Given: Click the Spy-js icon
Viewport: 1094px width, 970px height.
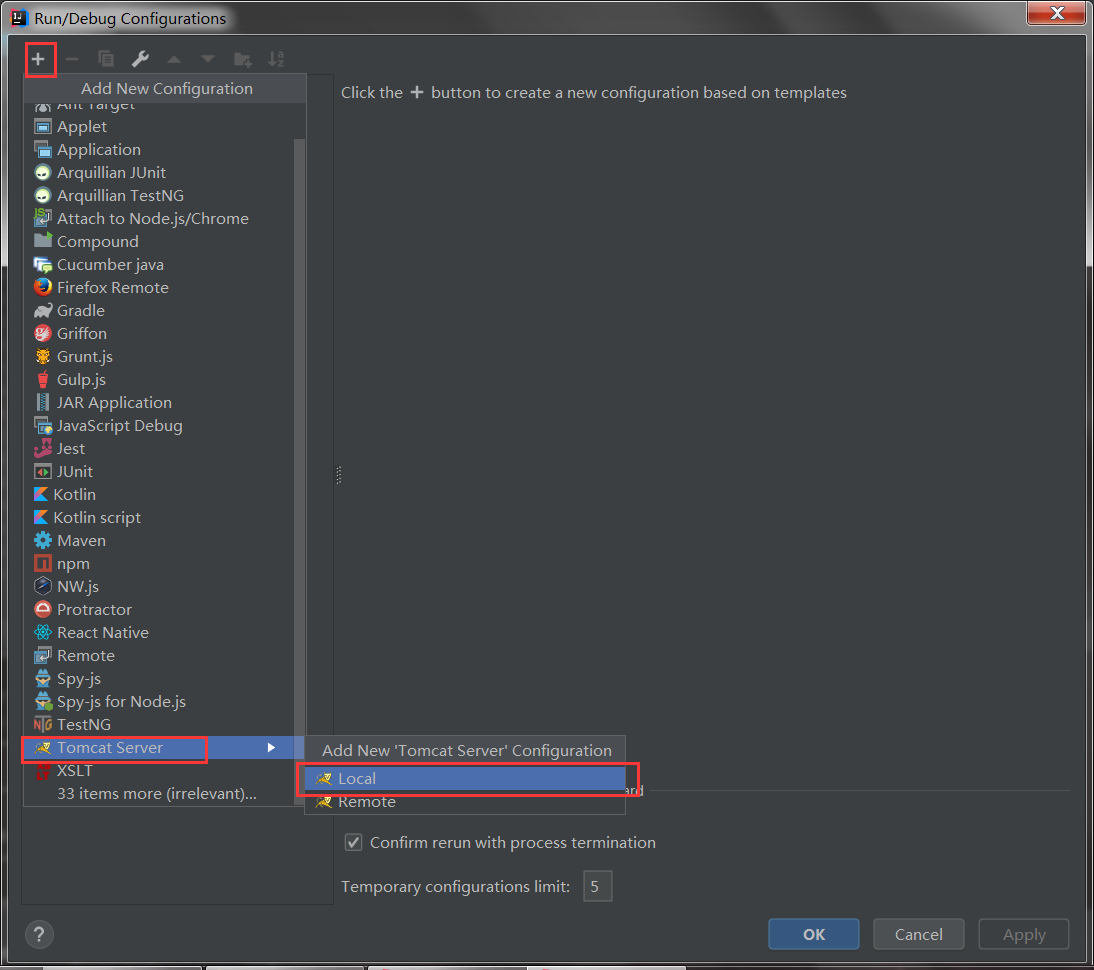Looking at the screenshot, I should [43, 679].
